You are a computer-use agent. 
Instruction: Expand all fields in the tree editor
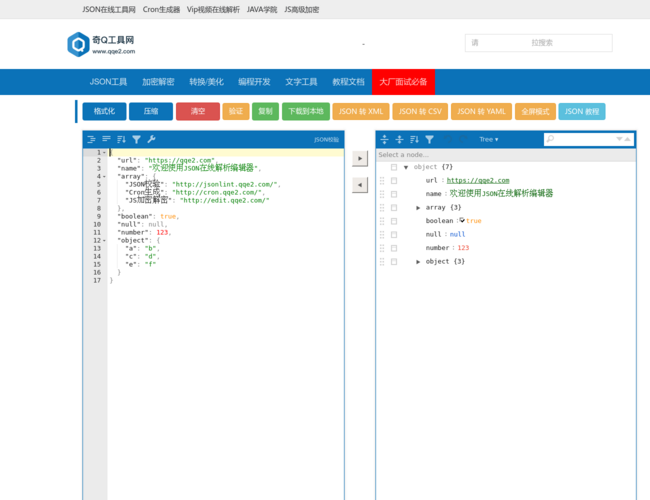pyautogui.click(x=384, y=140)
